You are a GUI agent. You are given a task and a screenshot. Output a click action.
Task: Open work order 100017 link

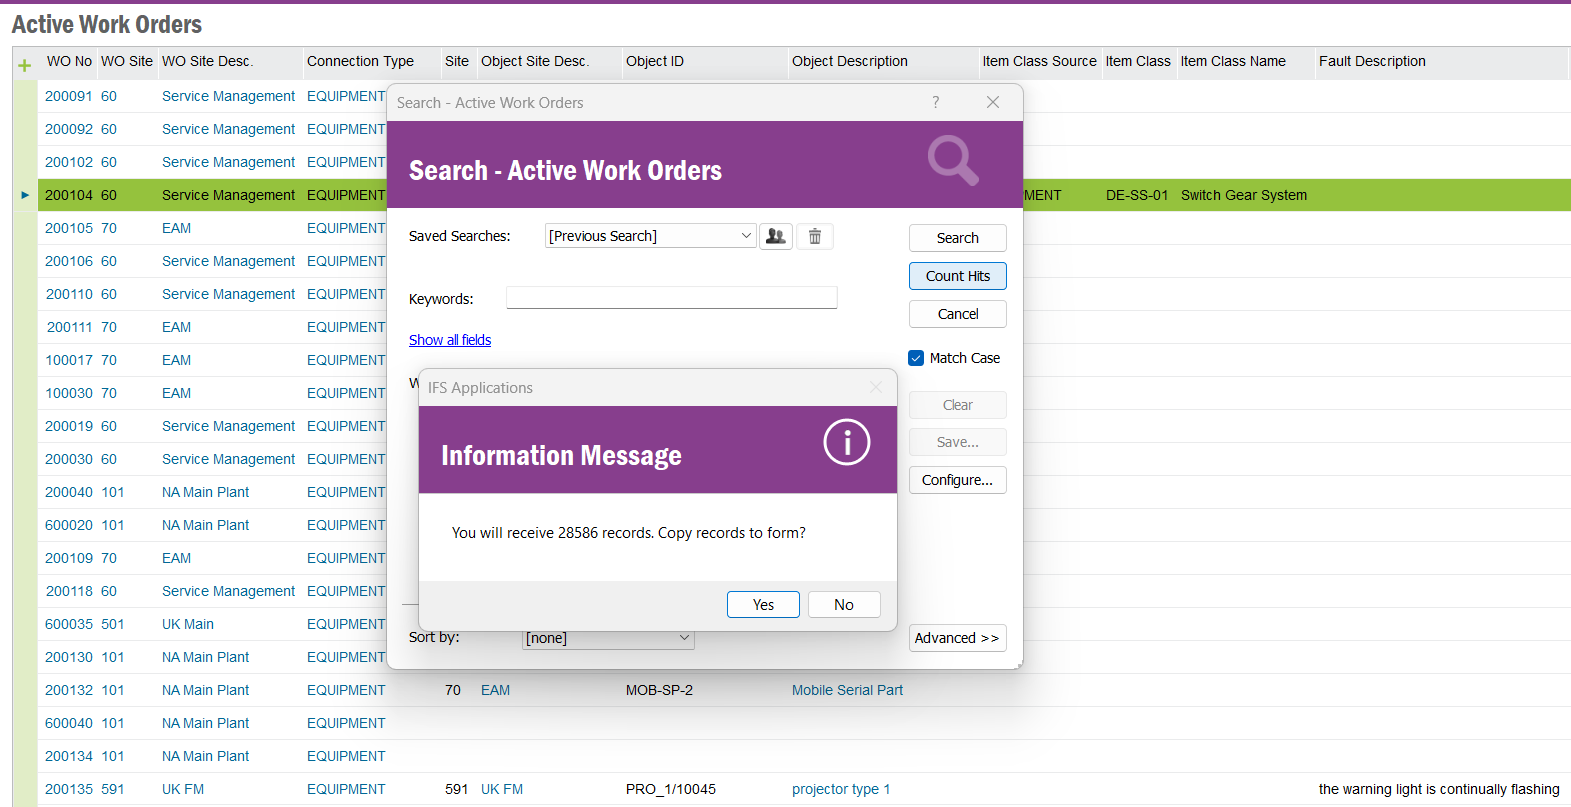click(69, 360)
